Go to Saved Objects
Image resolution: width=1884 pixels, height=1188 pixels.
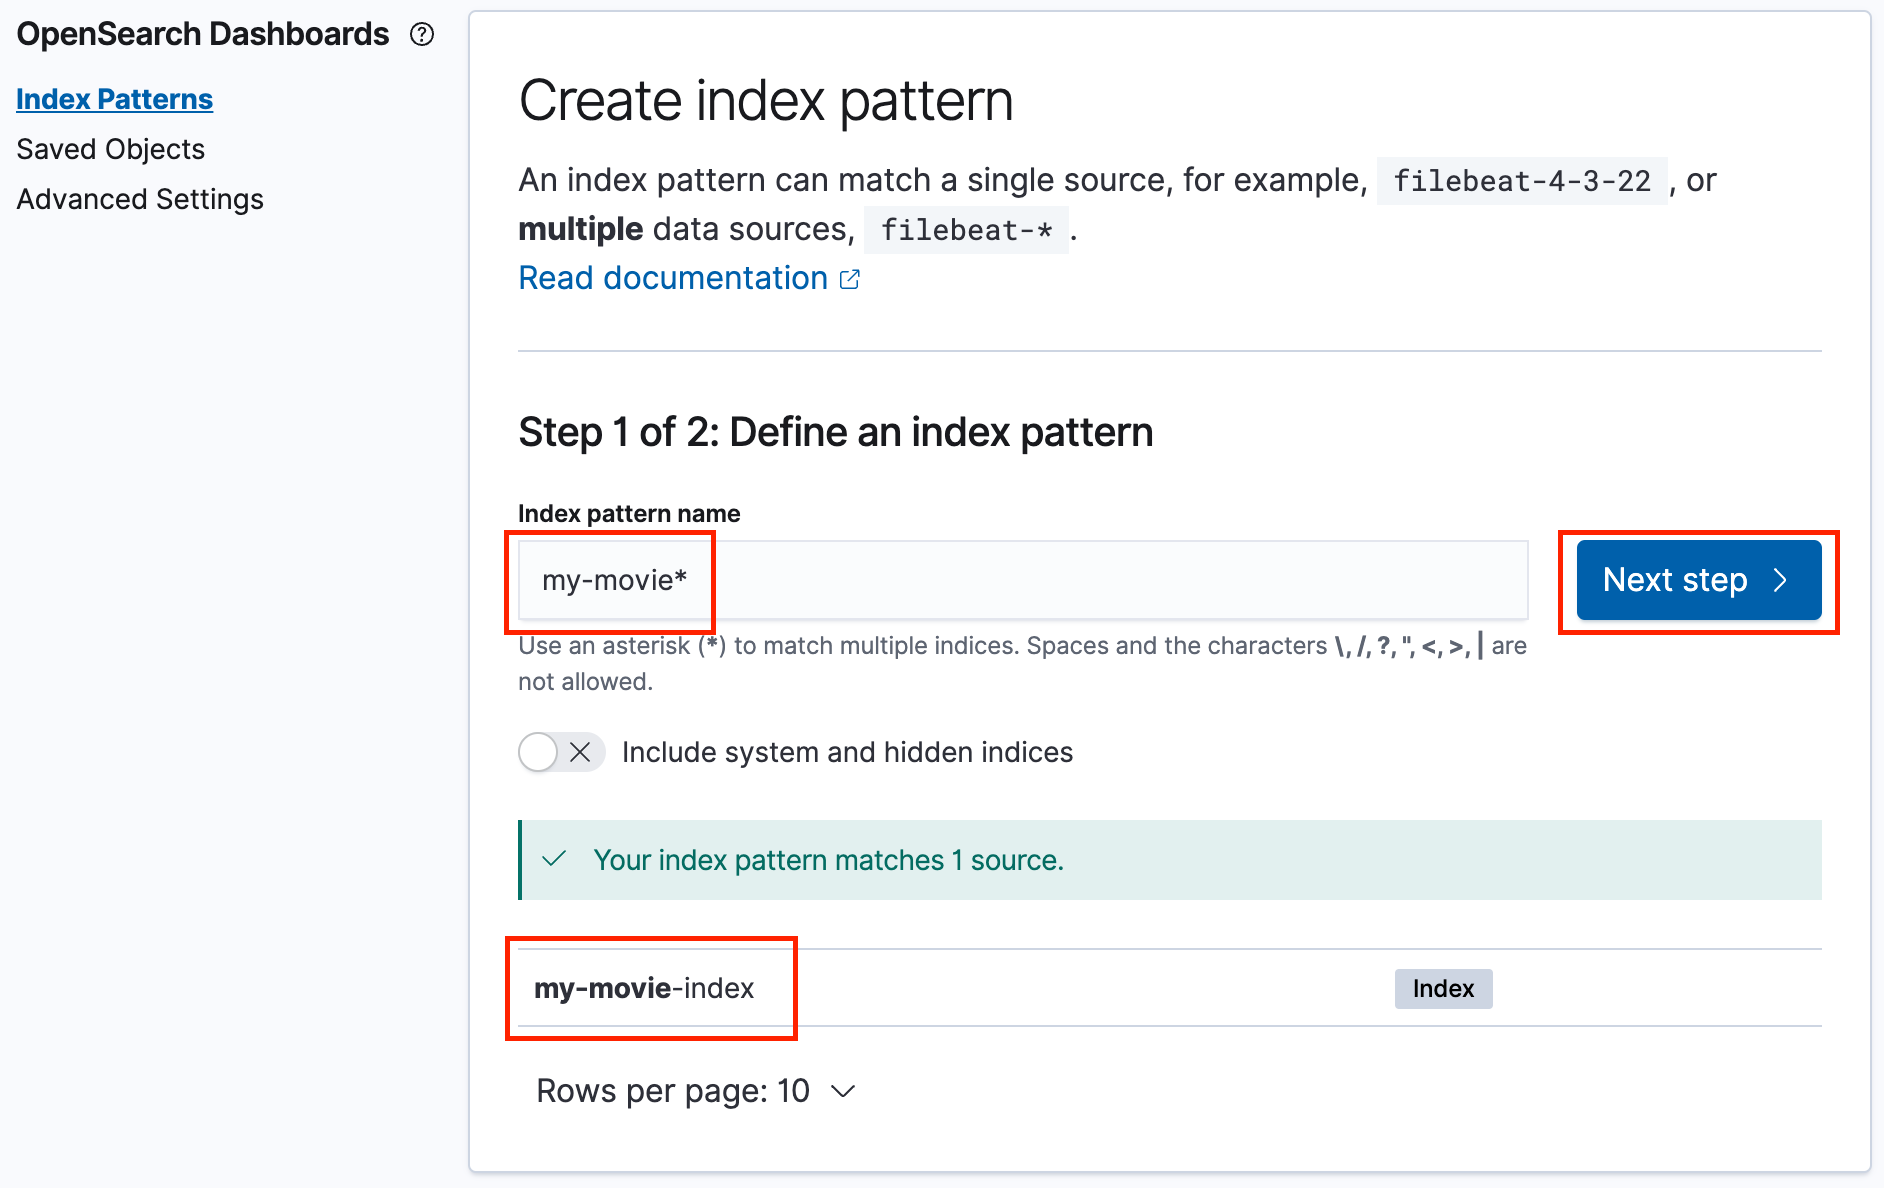(110, 149)
